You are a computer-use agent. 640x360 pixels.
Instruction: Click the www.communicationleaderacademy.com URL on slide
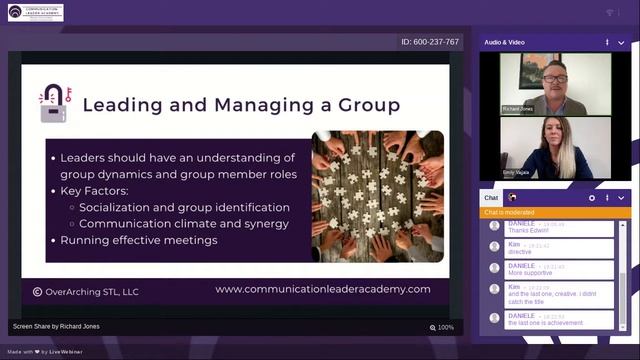click(x=323, y=289)
